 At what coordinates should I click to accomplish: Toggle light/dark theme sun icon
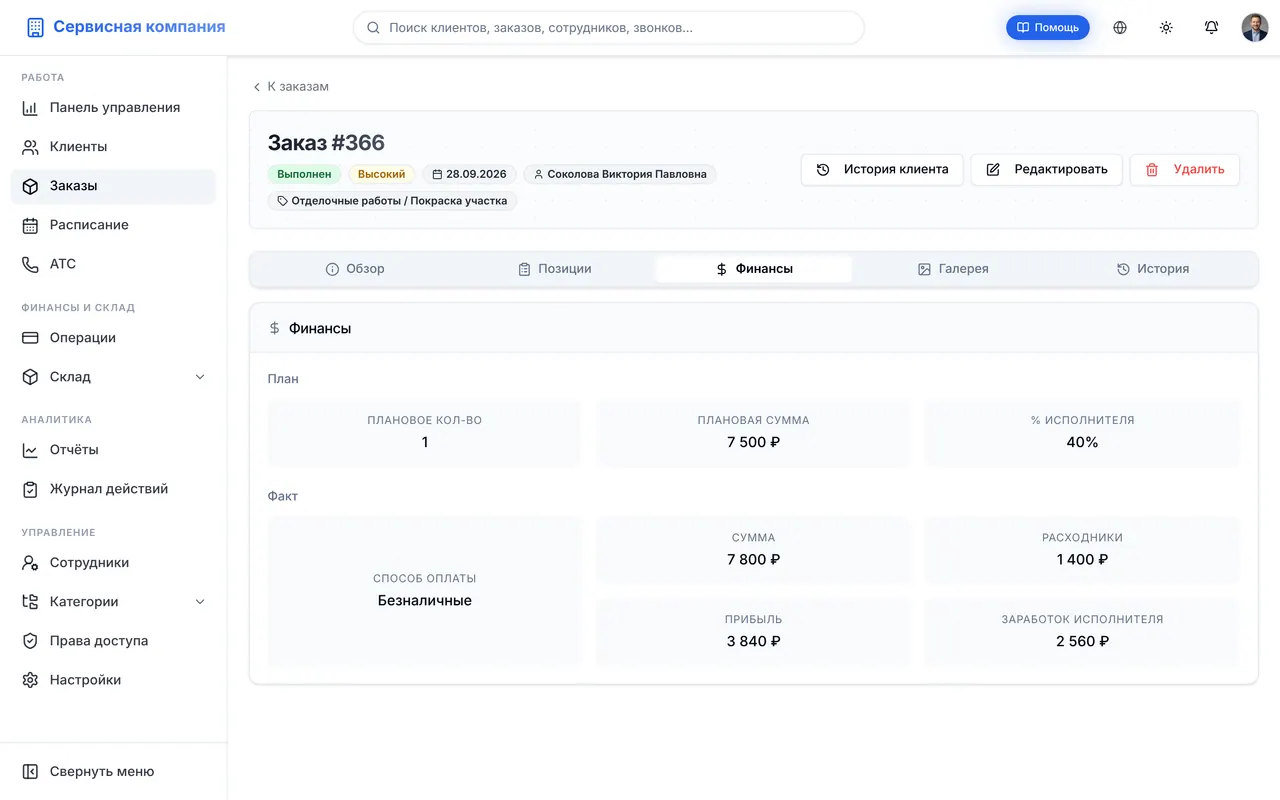tap(1166, 28)
